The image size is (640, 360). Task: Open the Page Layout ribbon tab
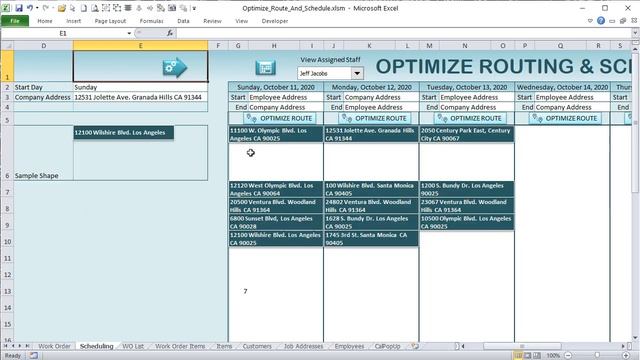click(x=110, y=21)
